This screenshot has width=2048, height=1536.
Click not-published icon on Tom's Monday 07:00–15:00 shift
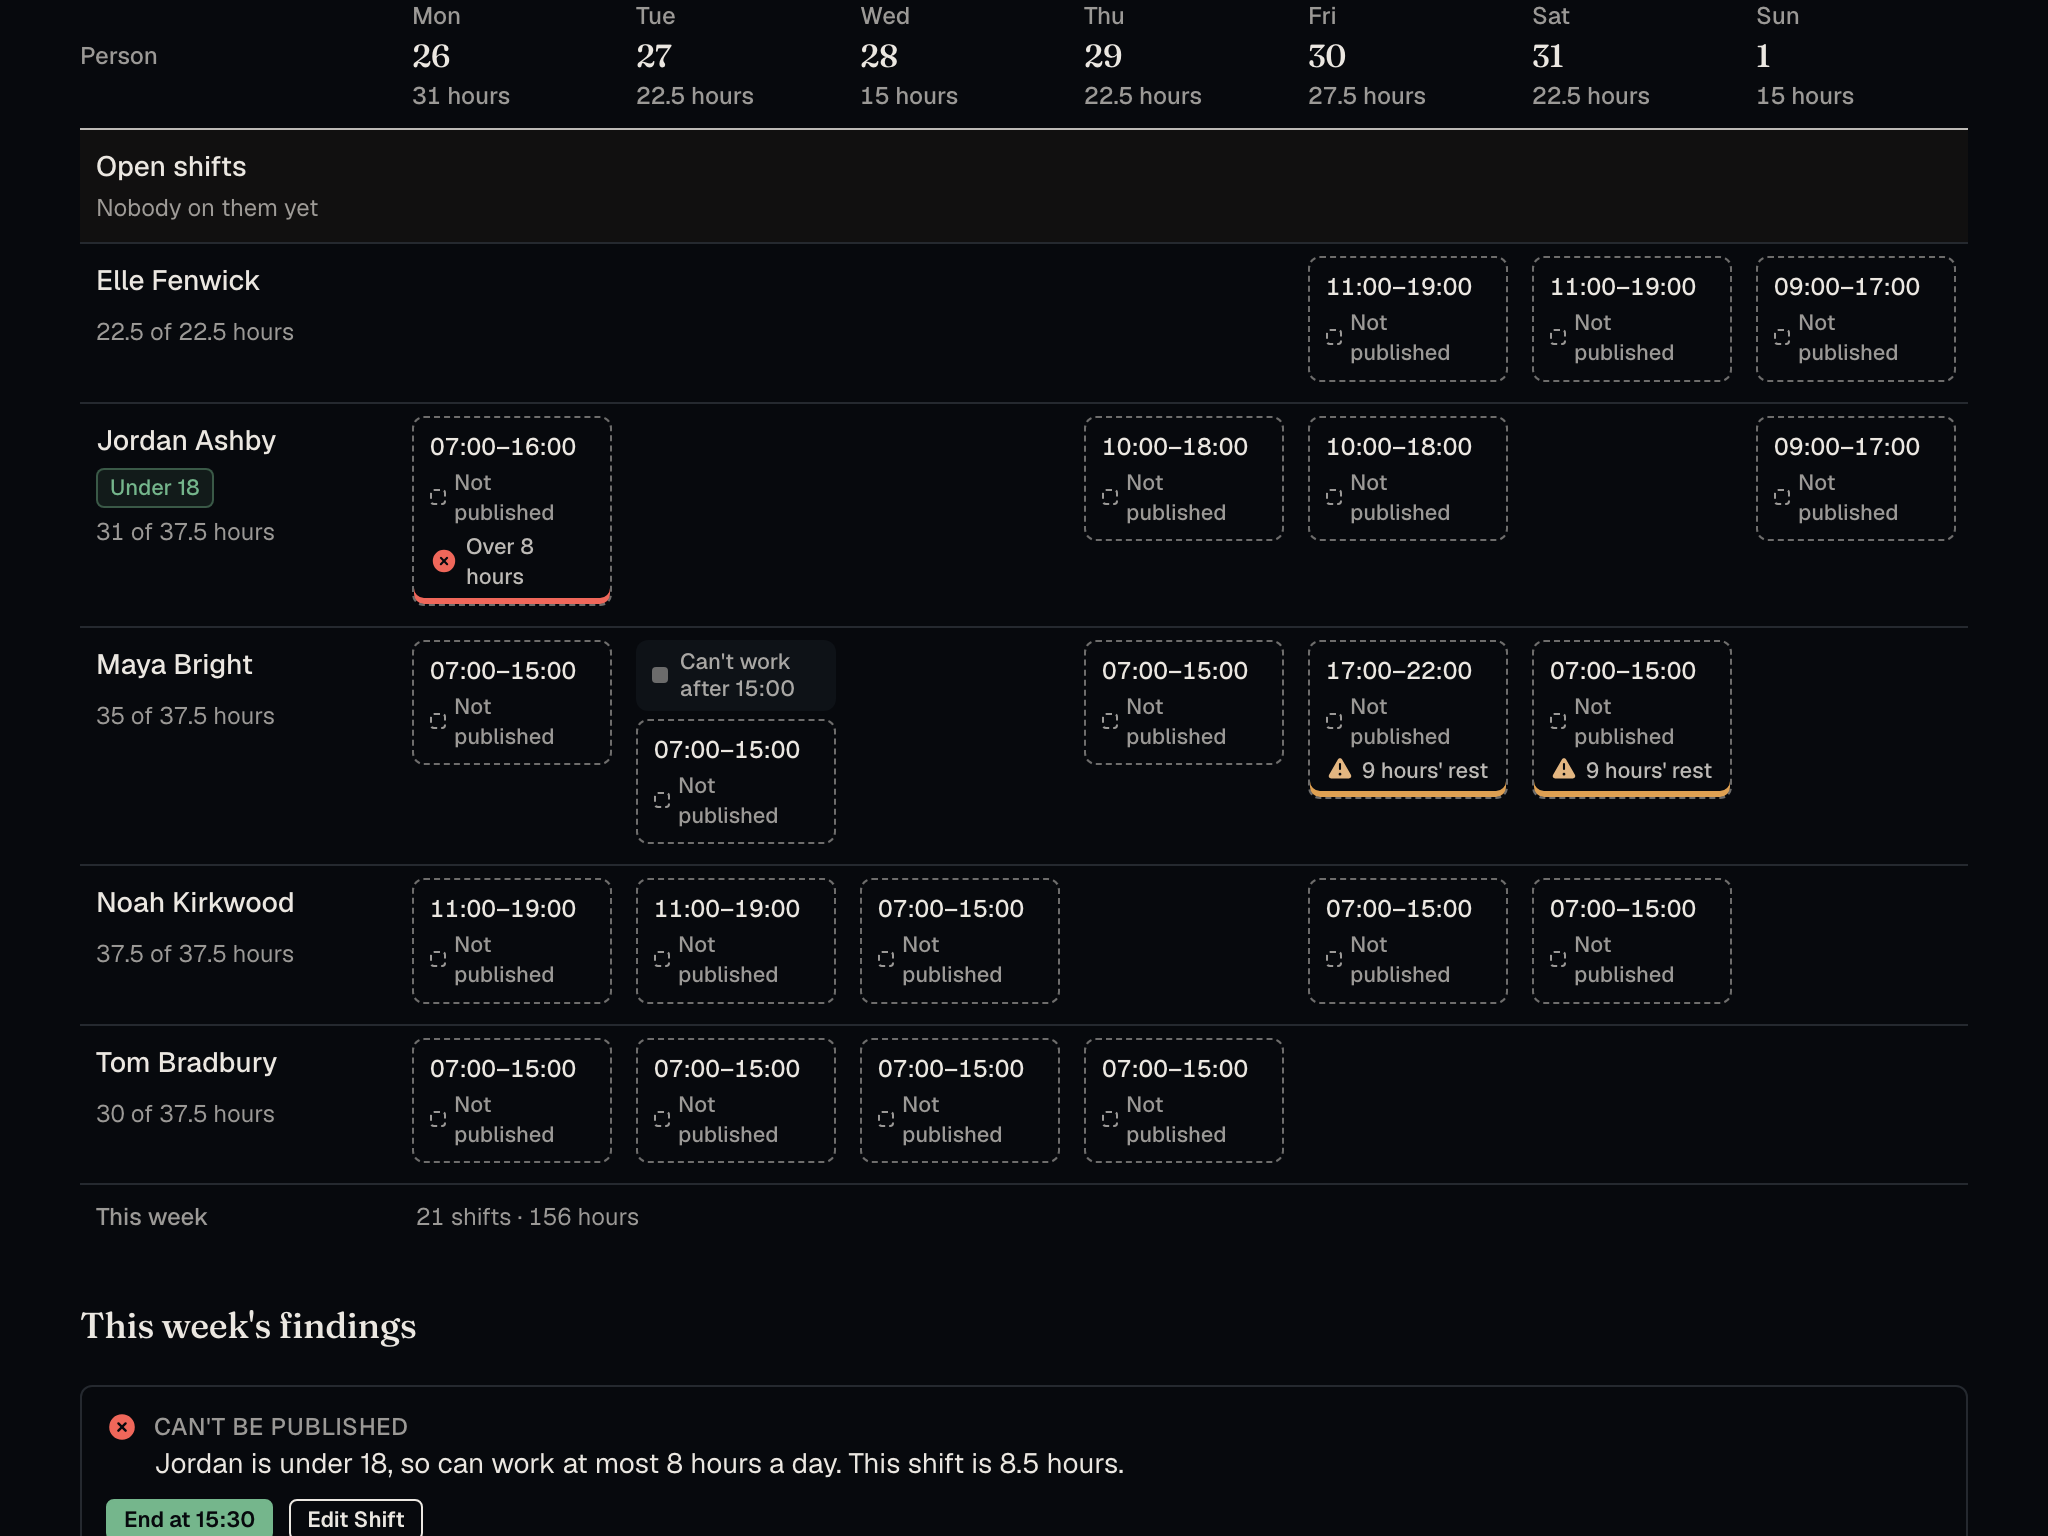click(438, 1119)
